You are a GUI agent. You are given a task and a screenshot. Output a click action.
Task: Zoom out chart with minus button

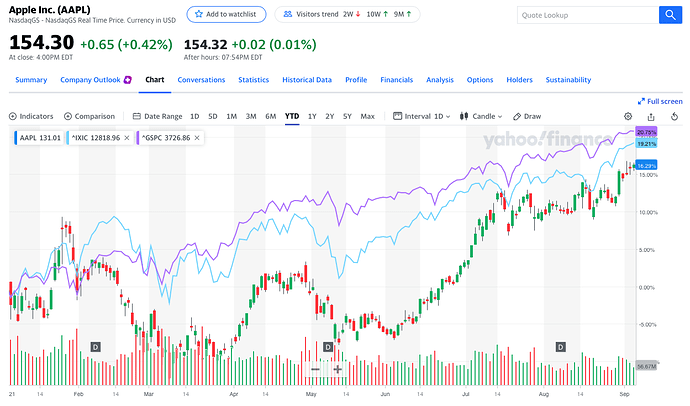point(315,369)
